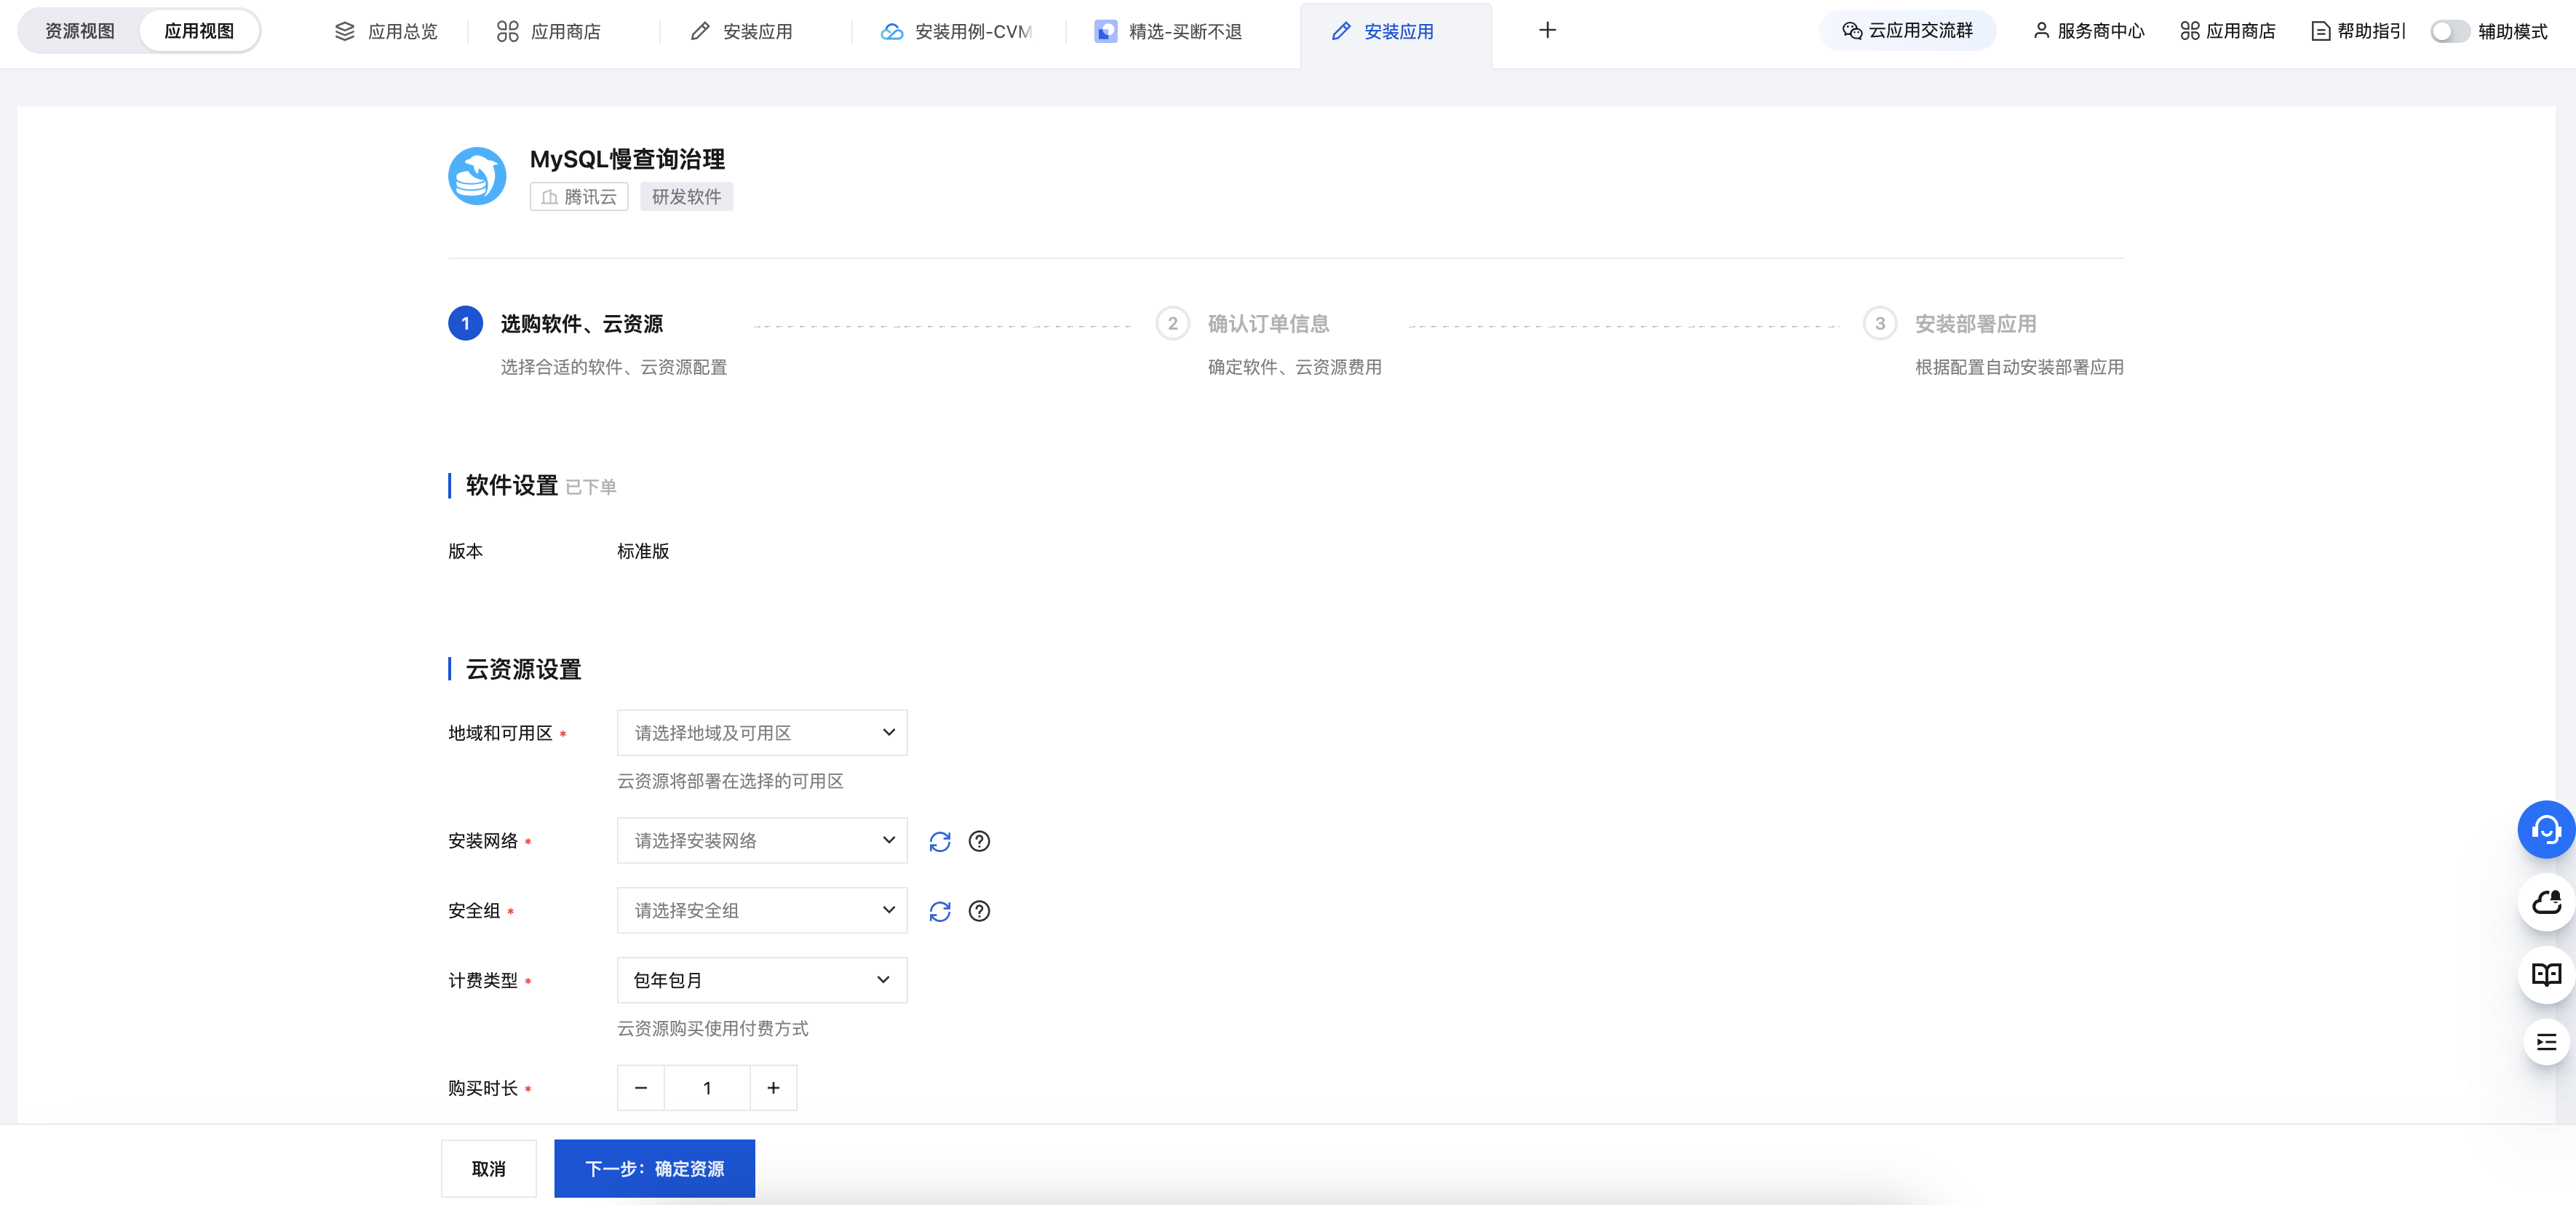Open help for install network field
Viewport: 2576px width, 1205px height.
979,841
